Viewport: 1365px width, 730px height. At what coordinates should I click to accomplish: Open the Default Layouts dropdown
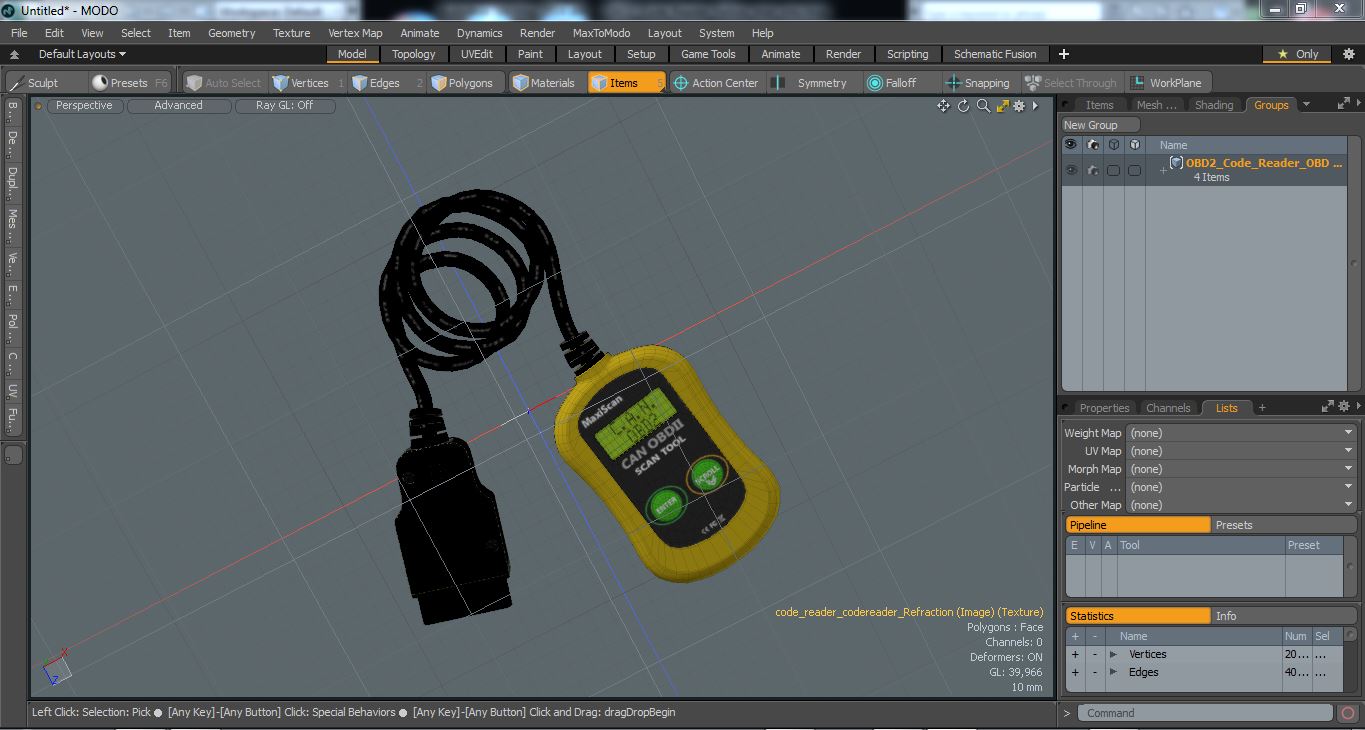(x=82, y=54)
